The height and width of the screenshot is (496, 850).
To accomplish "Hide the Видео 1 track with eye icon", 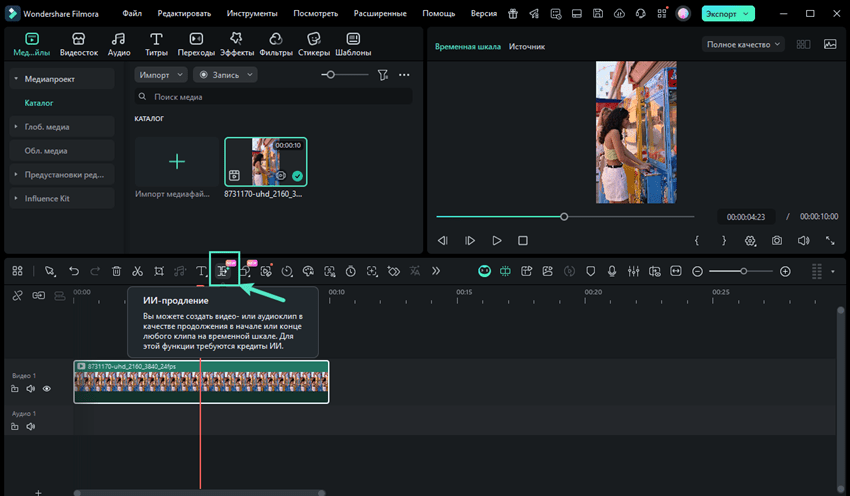I will 46,389.
